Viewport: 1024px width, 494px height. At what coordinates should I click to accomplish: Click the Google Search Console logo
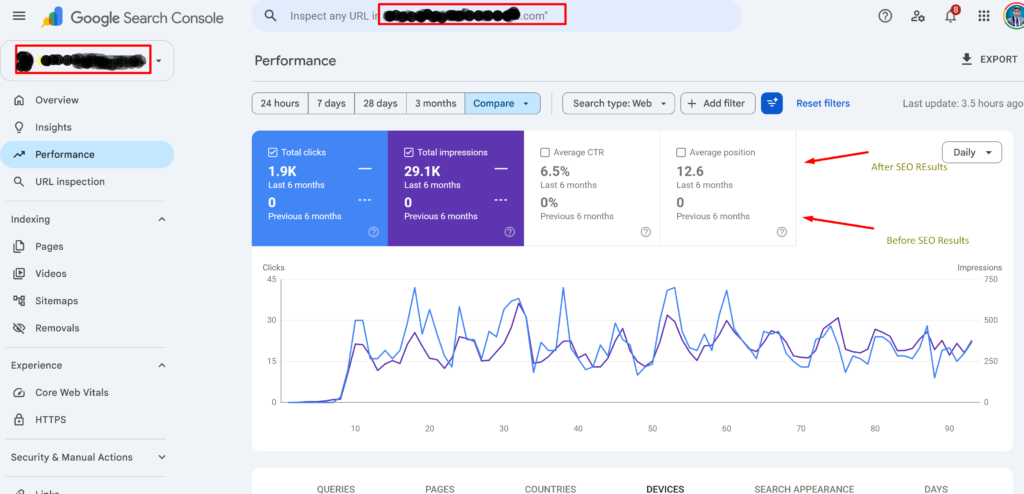[x=133, y=17]
